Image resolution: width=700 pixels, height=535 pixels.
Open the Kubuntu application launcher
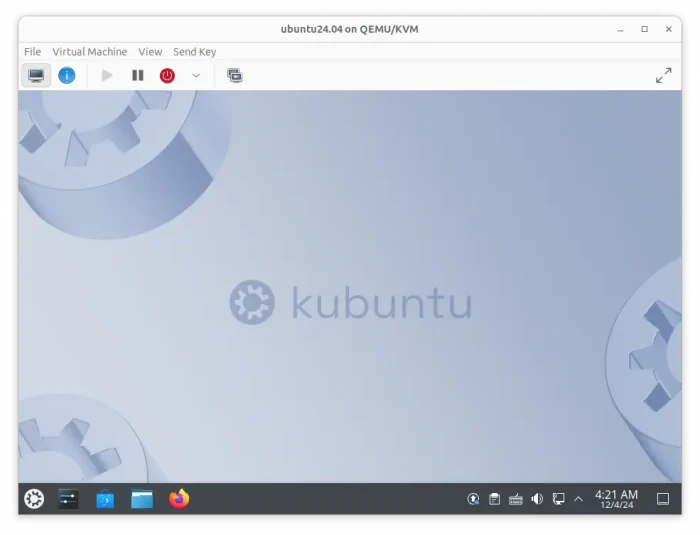34,499
